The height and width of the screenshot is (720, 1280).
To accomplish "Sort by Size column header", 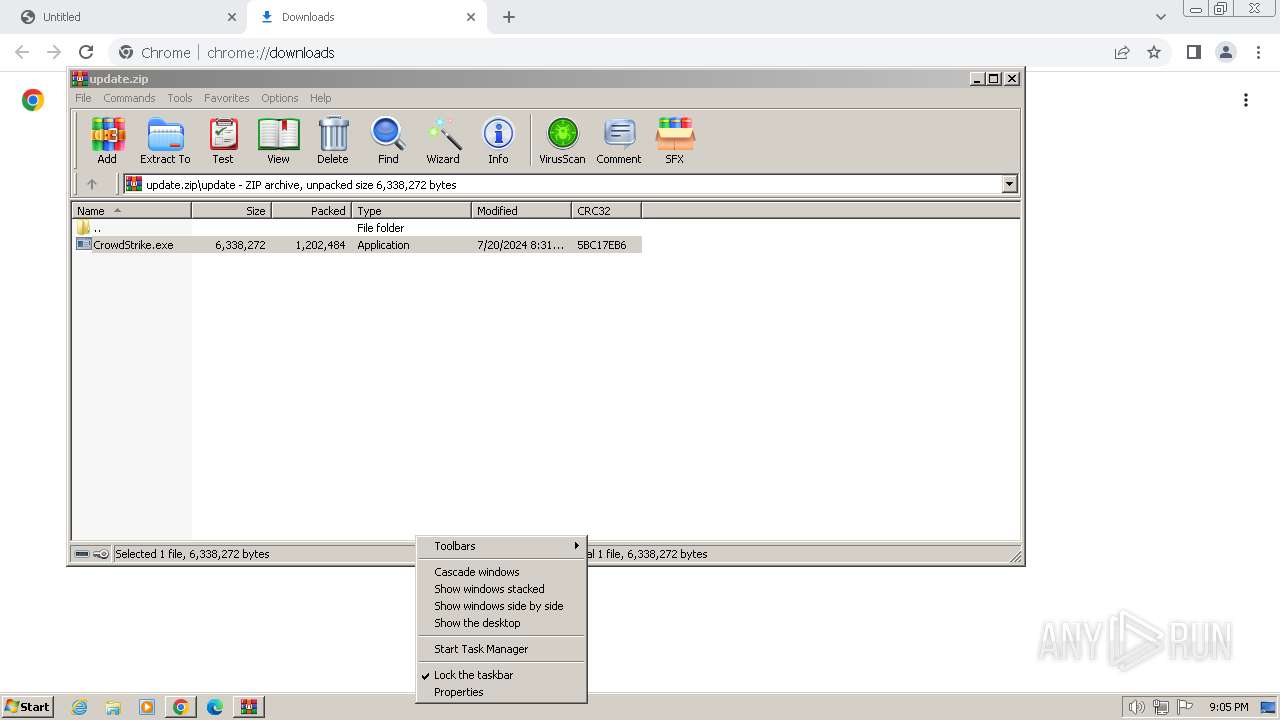I will [x=232, y=211].
